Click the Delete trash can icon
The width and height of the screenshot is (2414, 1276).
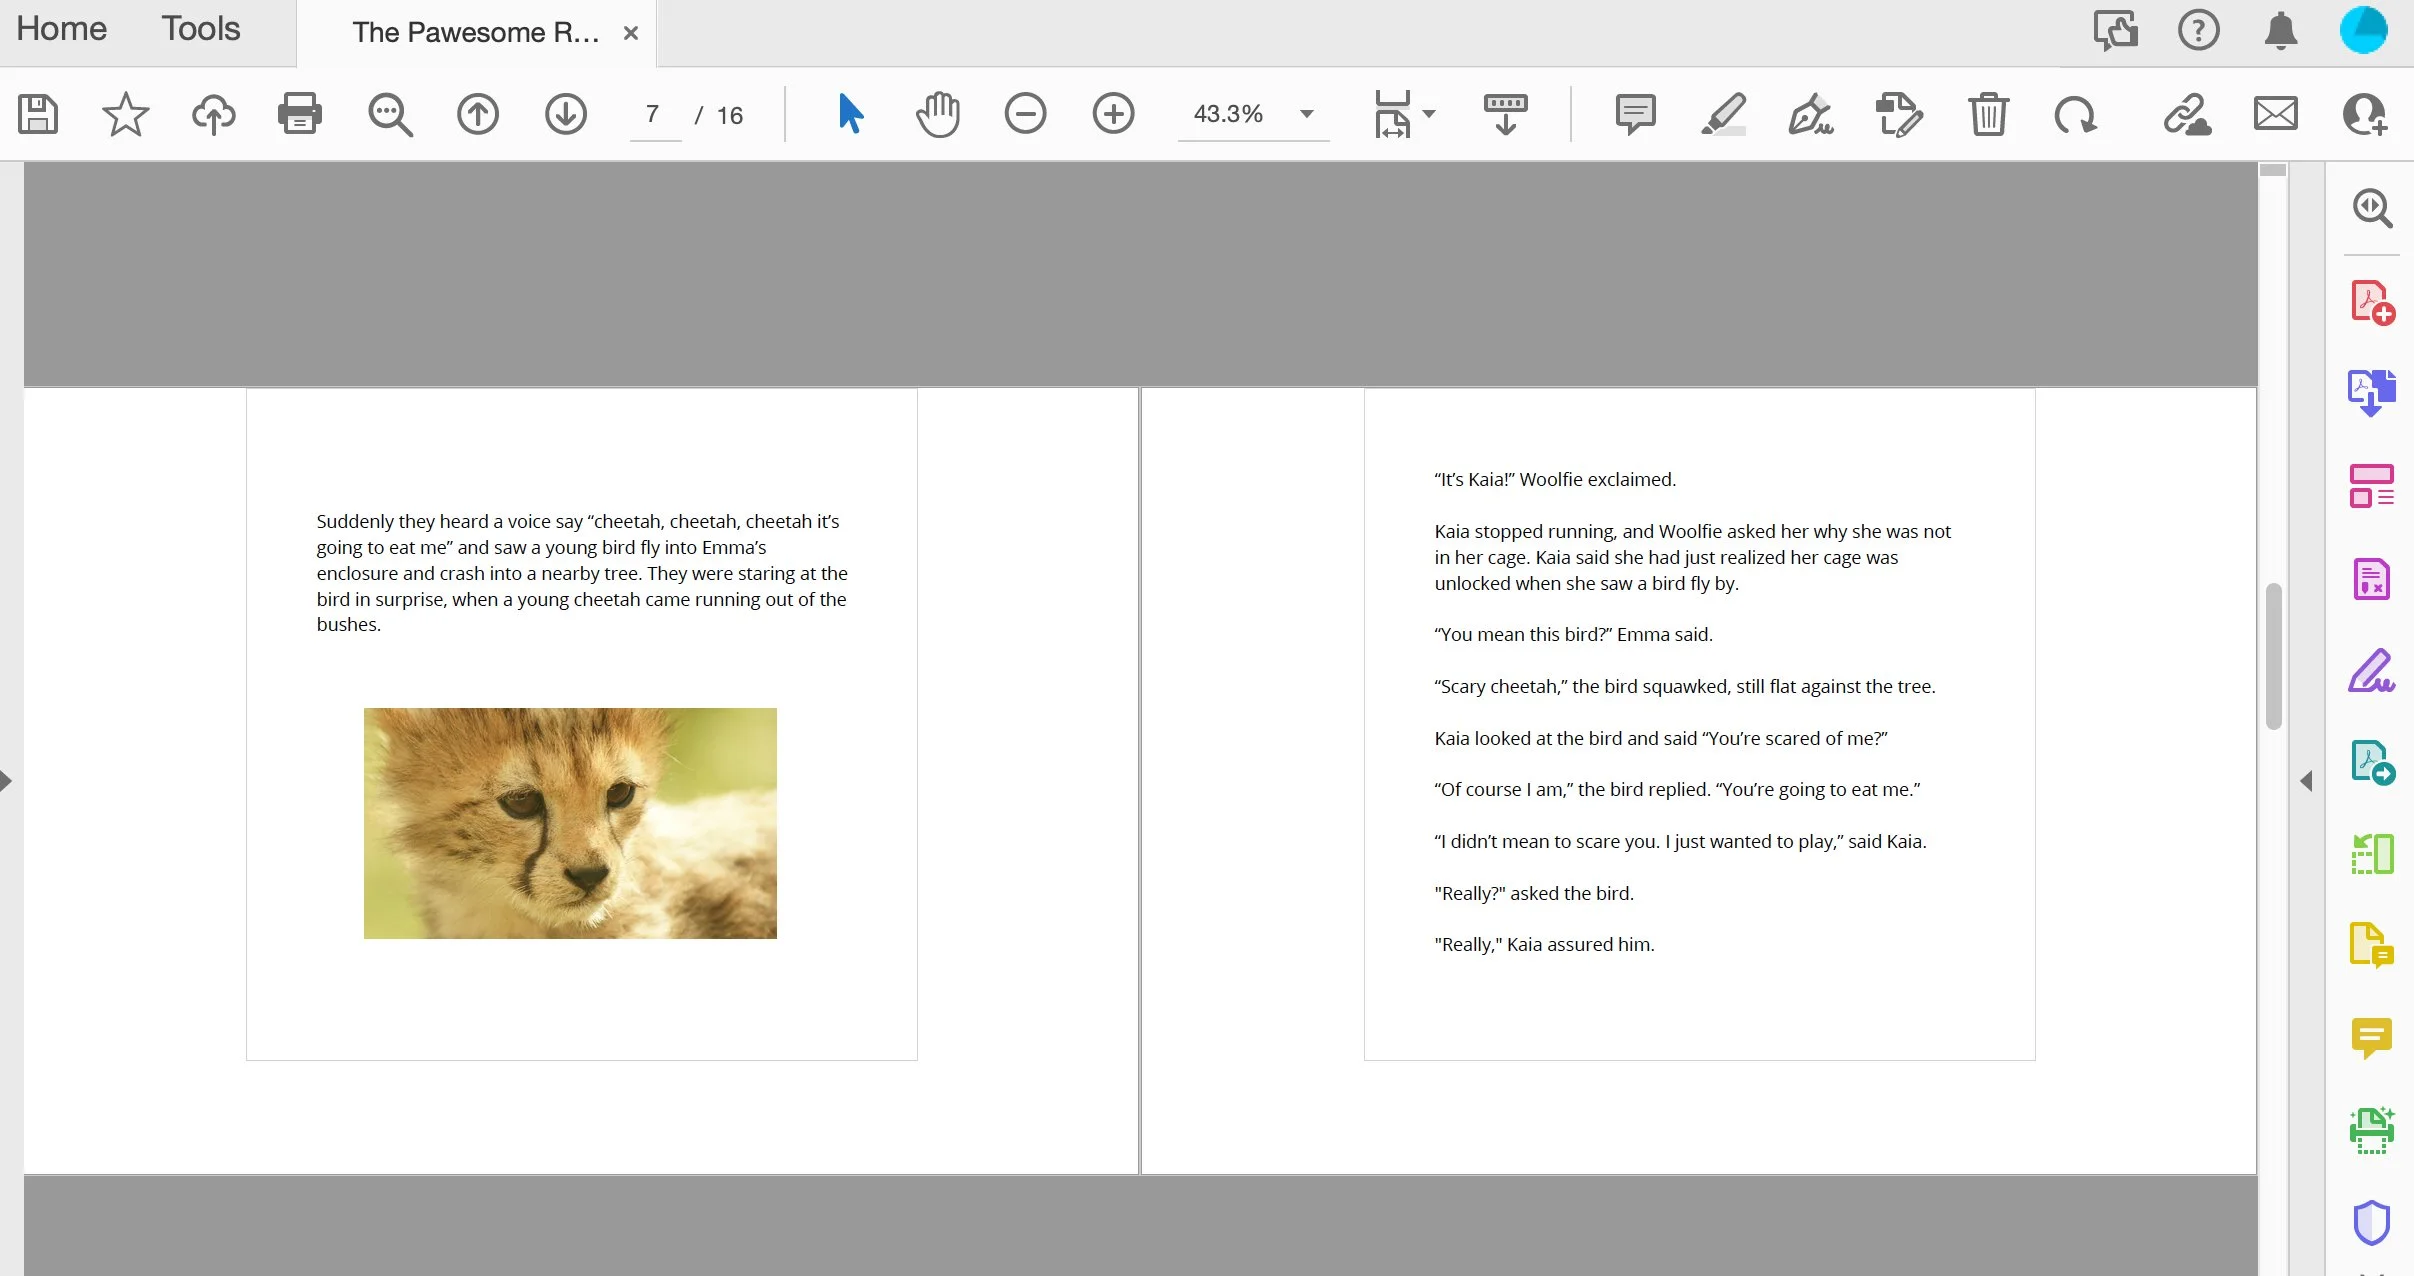(1988, 114)
